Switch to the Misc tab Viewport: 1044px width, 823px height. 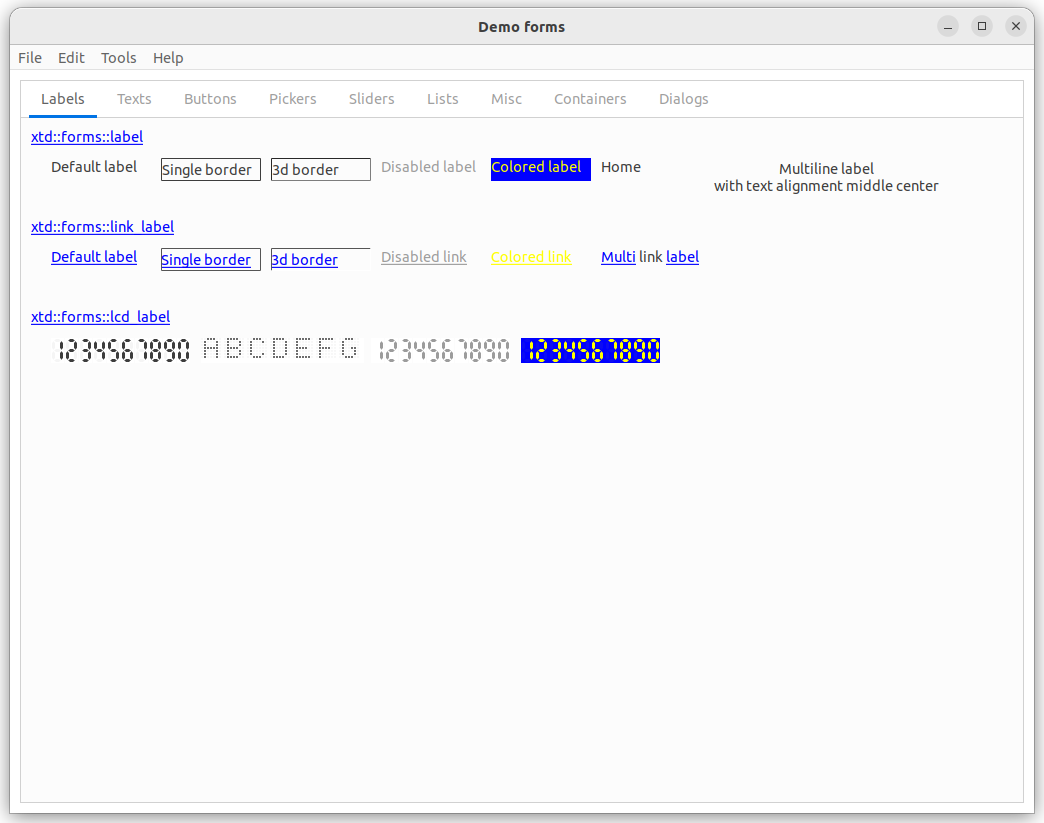point(506,99)
